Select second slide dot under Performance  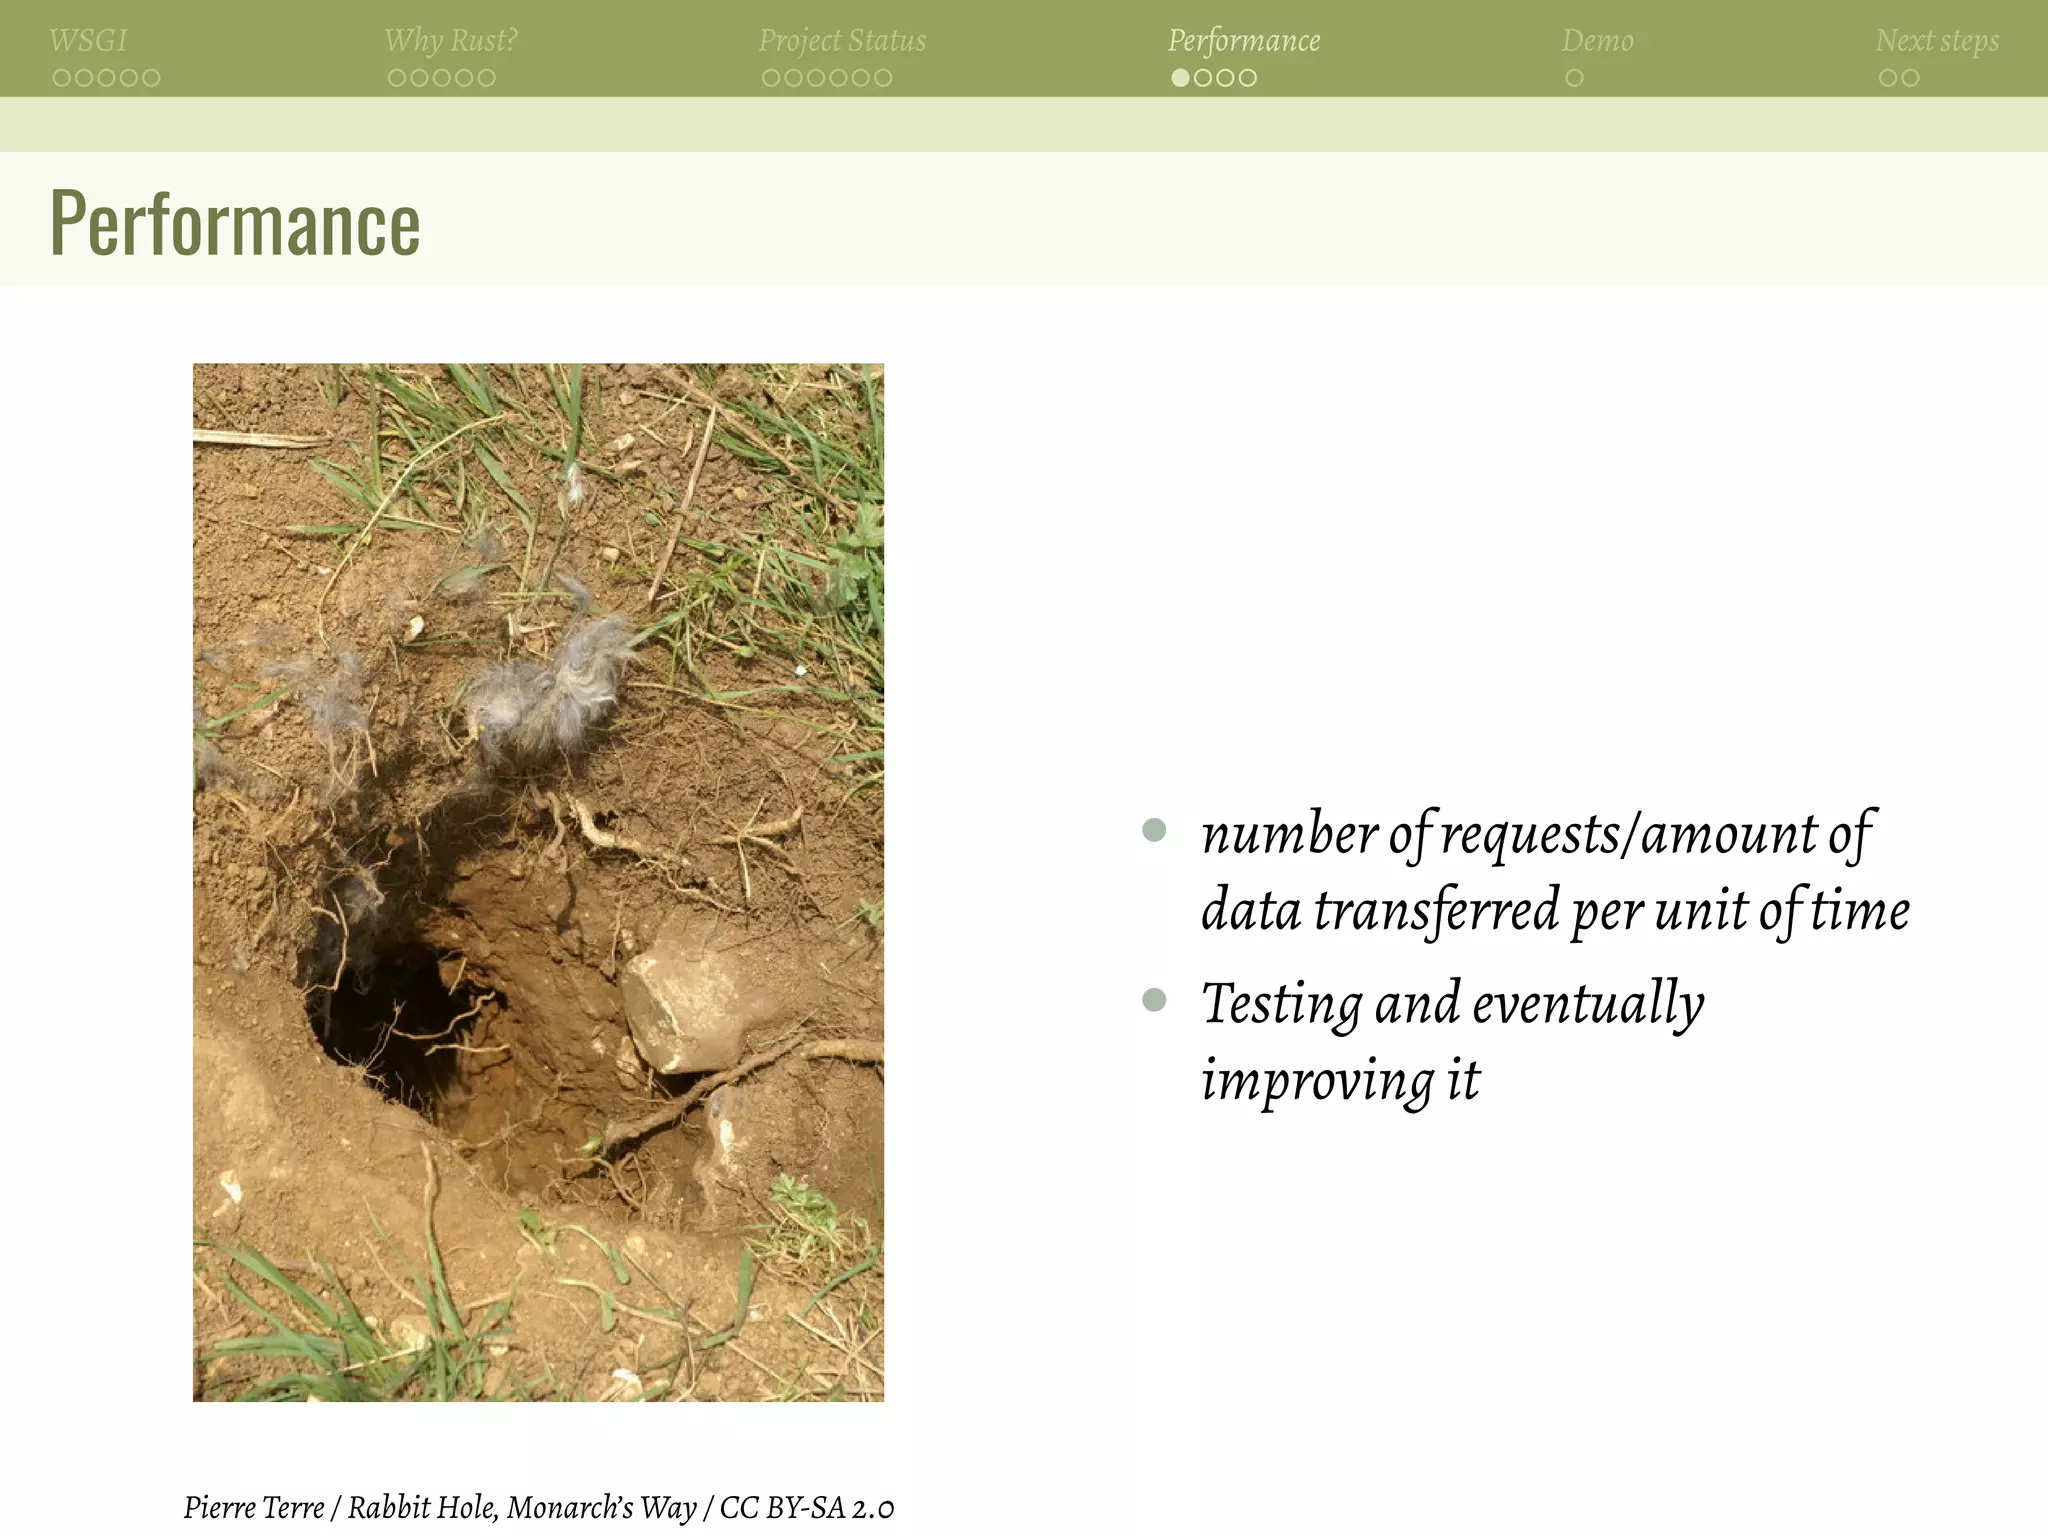[1203, 78]
